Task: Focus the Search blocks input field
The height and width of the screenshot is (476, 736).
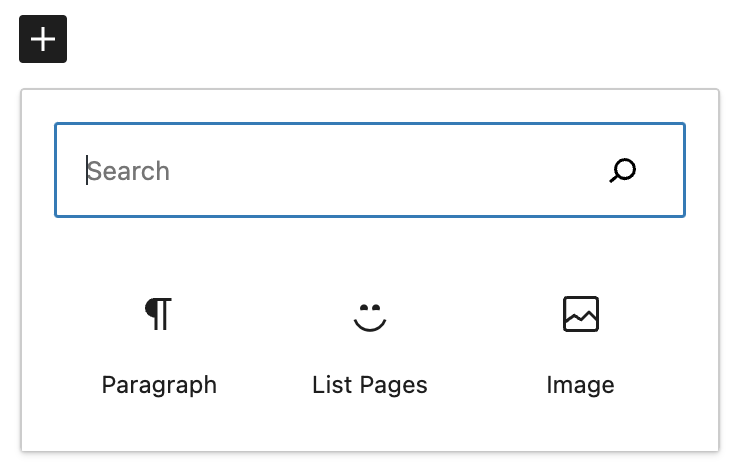Action: [x=370, y=170]
